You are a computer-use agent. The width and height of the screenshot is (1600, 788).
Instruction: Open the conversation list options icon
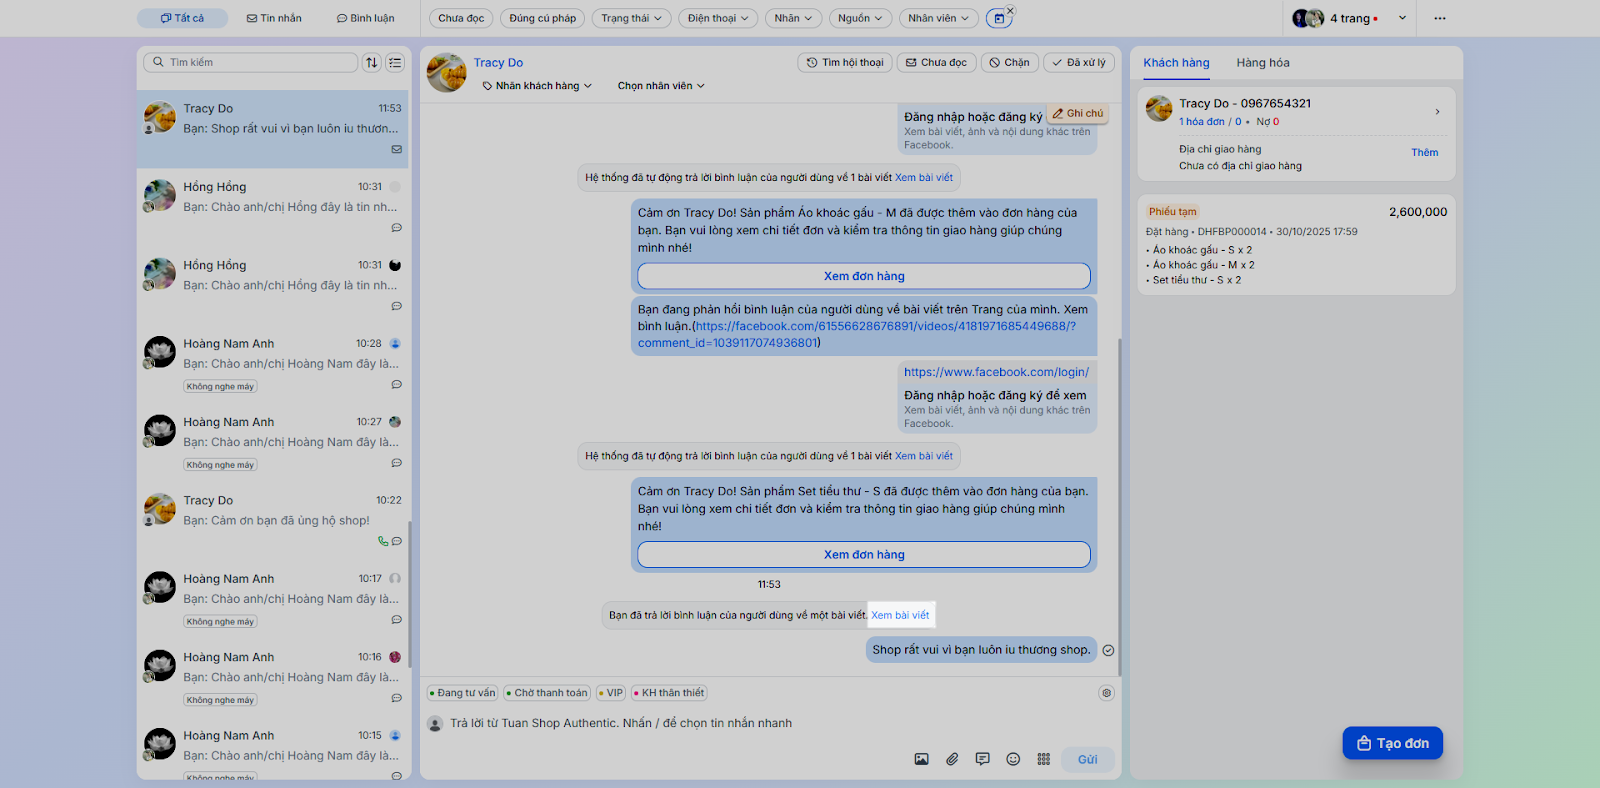(396, 62)
